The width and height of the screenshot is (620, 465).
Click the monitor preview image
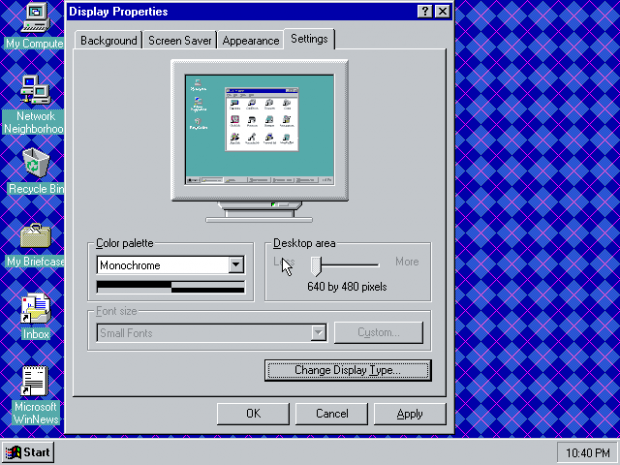click(259, 141)
